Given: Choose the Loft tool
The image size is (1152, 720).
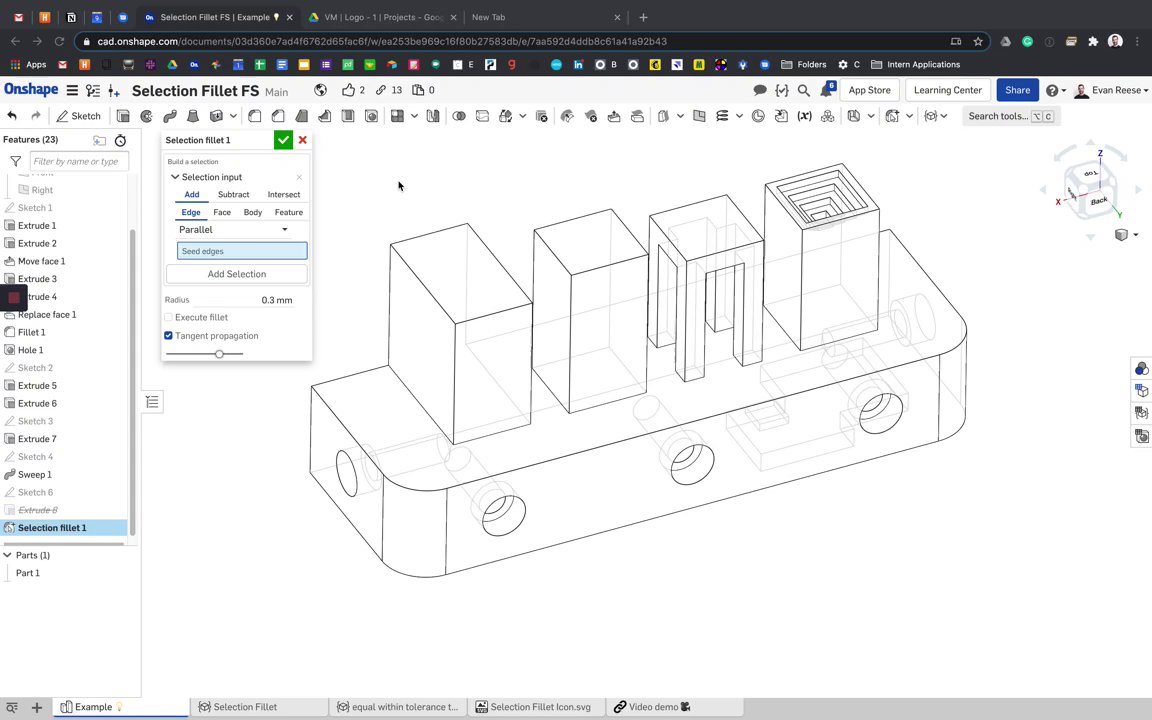Looking at the screenshot, I should [192, 116].
